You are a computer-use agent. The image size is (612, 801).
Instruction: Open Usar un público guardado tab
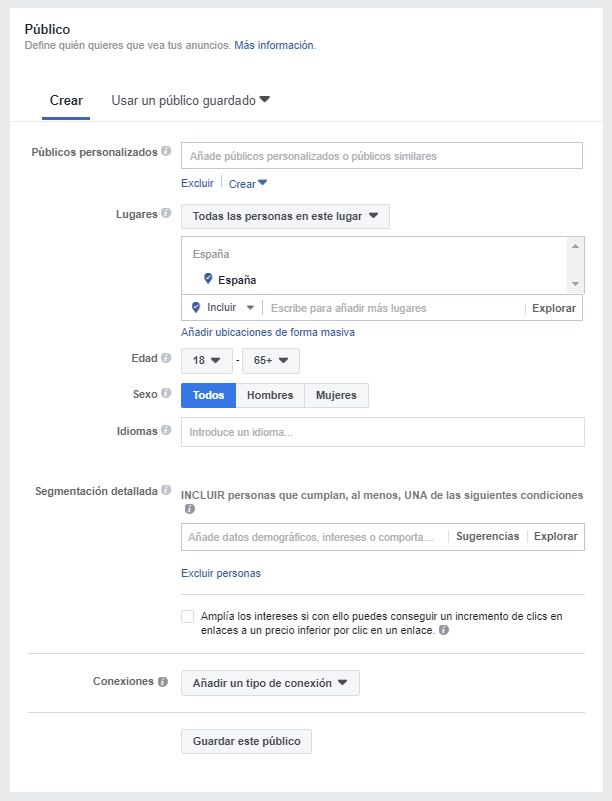[191, 101]
